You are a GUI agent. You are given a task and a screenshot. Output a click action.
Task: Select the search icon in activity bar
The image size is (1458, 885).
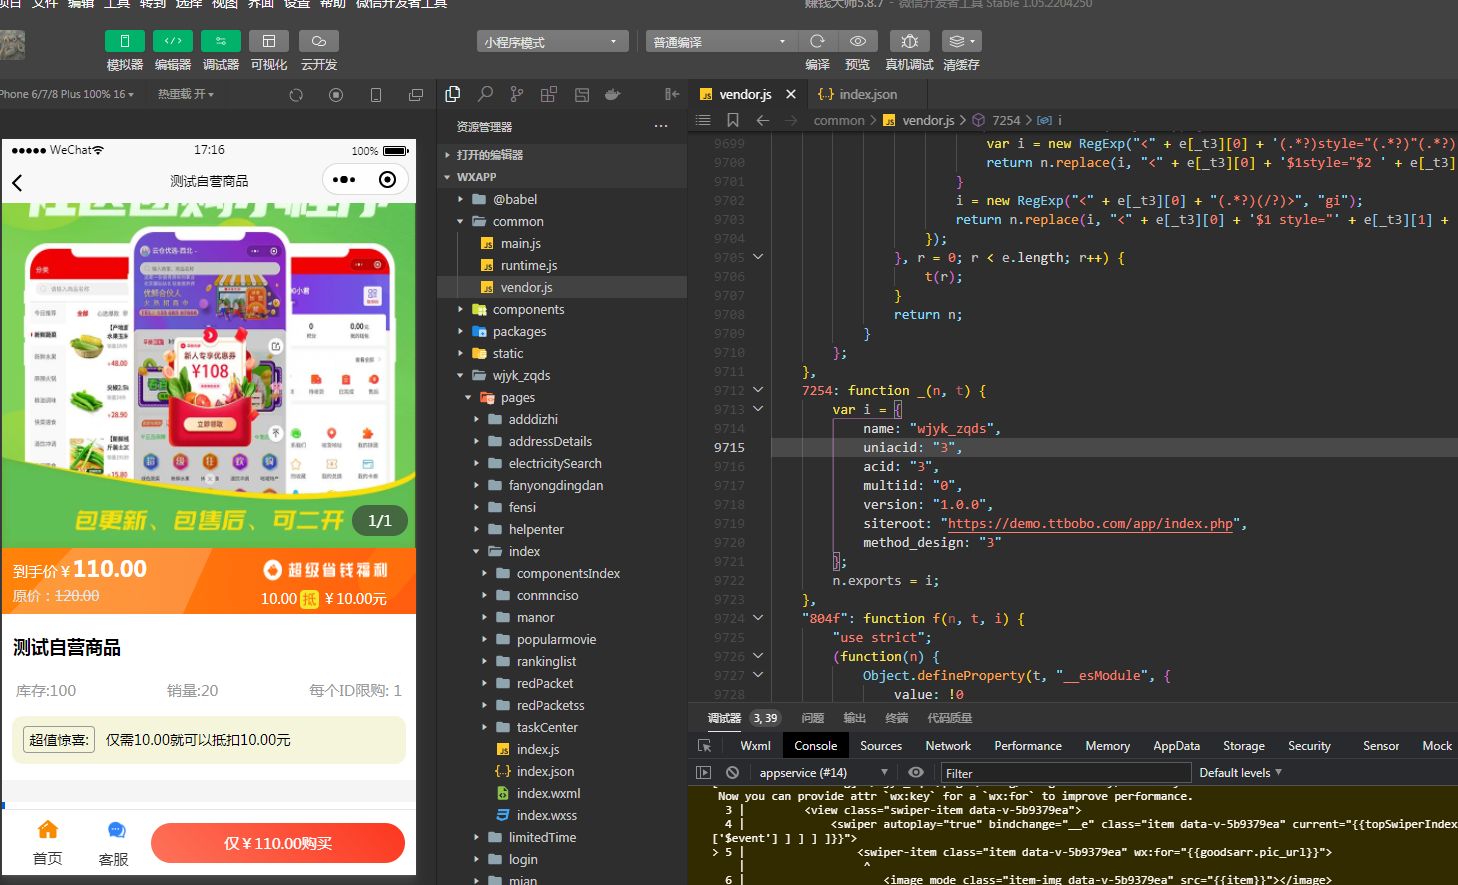click(485, 93)
